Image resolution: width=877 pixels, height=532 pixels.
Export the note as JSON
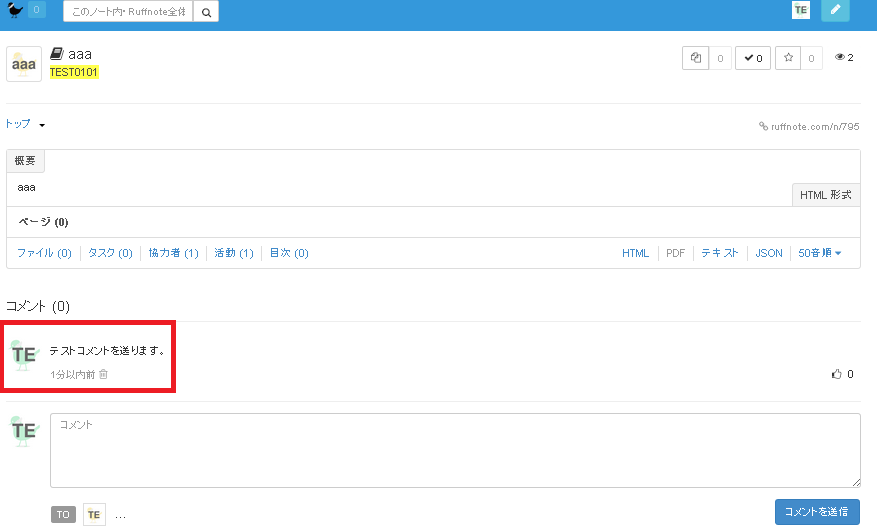[x=768, y=253]
